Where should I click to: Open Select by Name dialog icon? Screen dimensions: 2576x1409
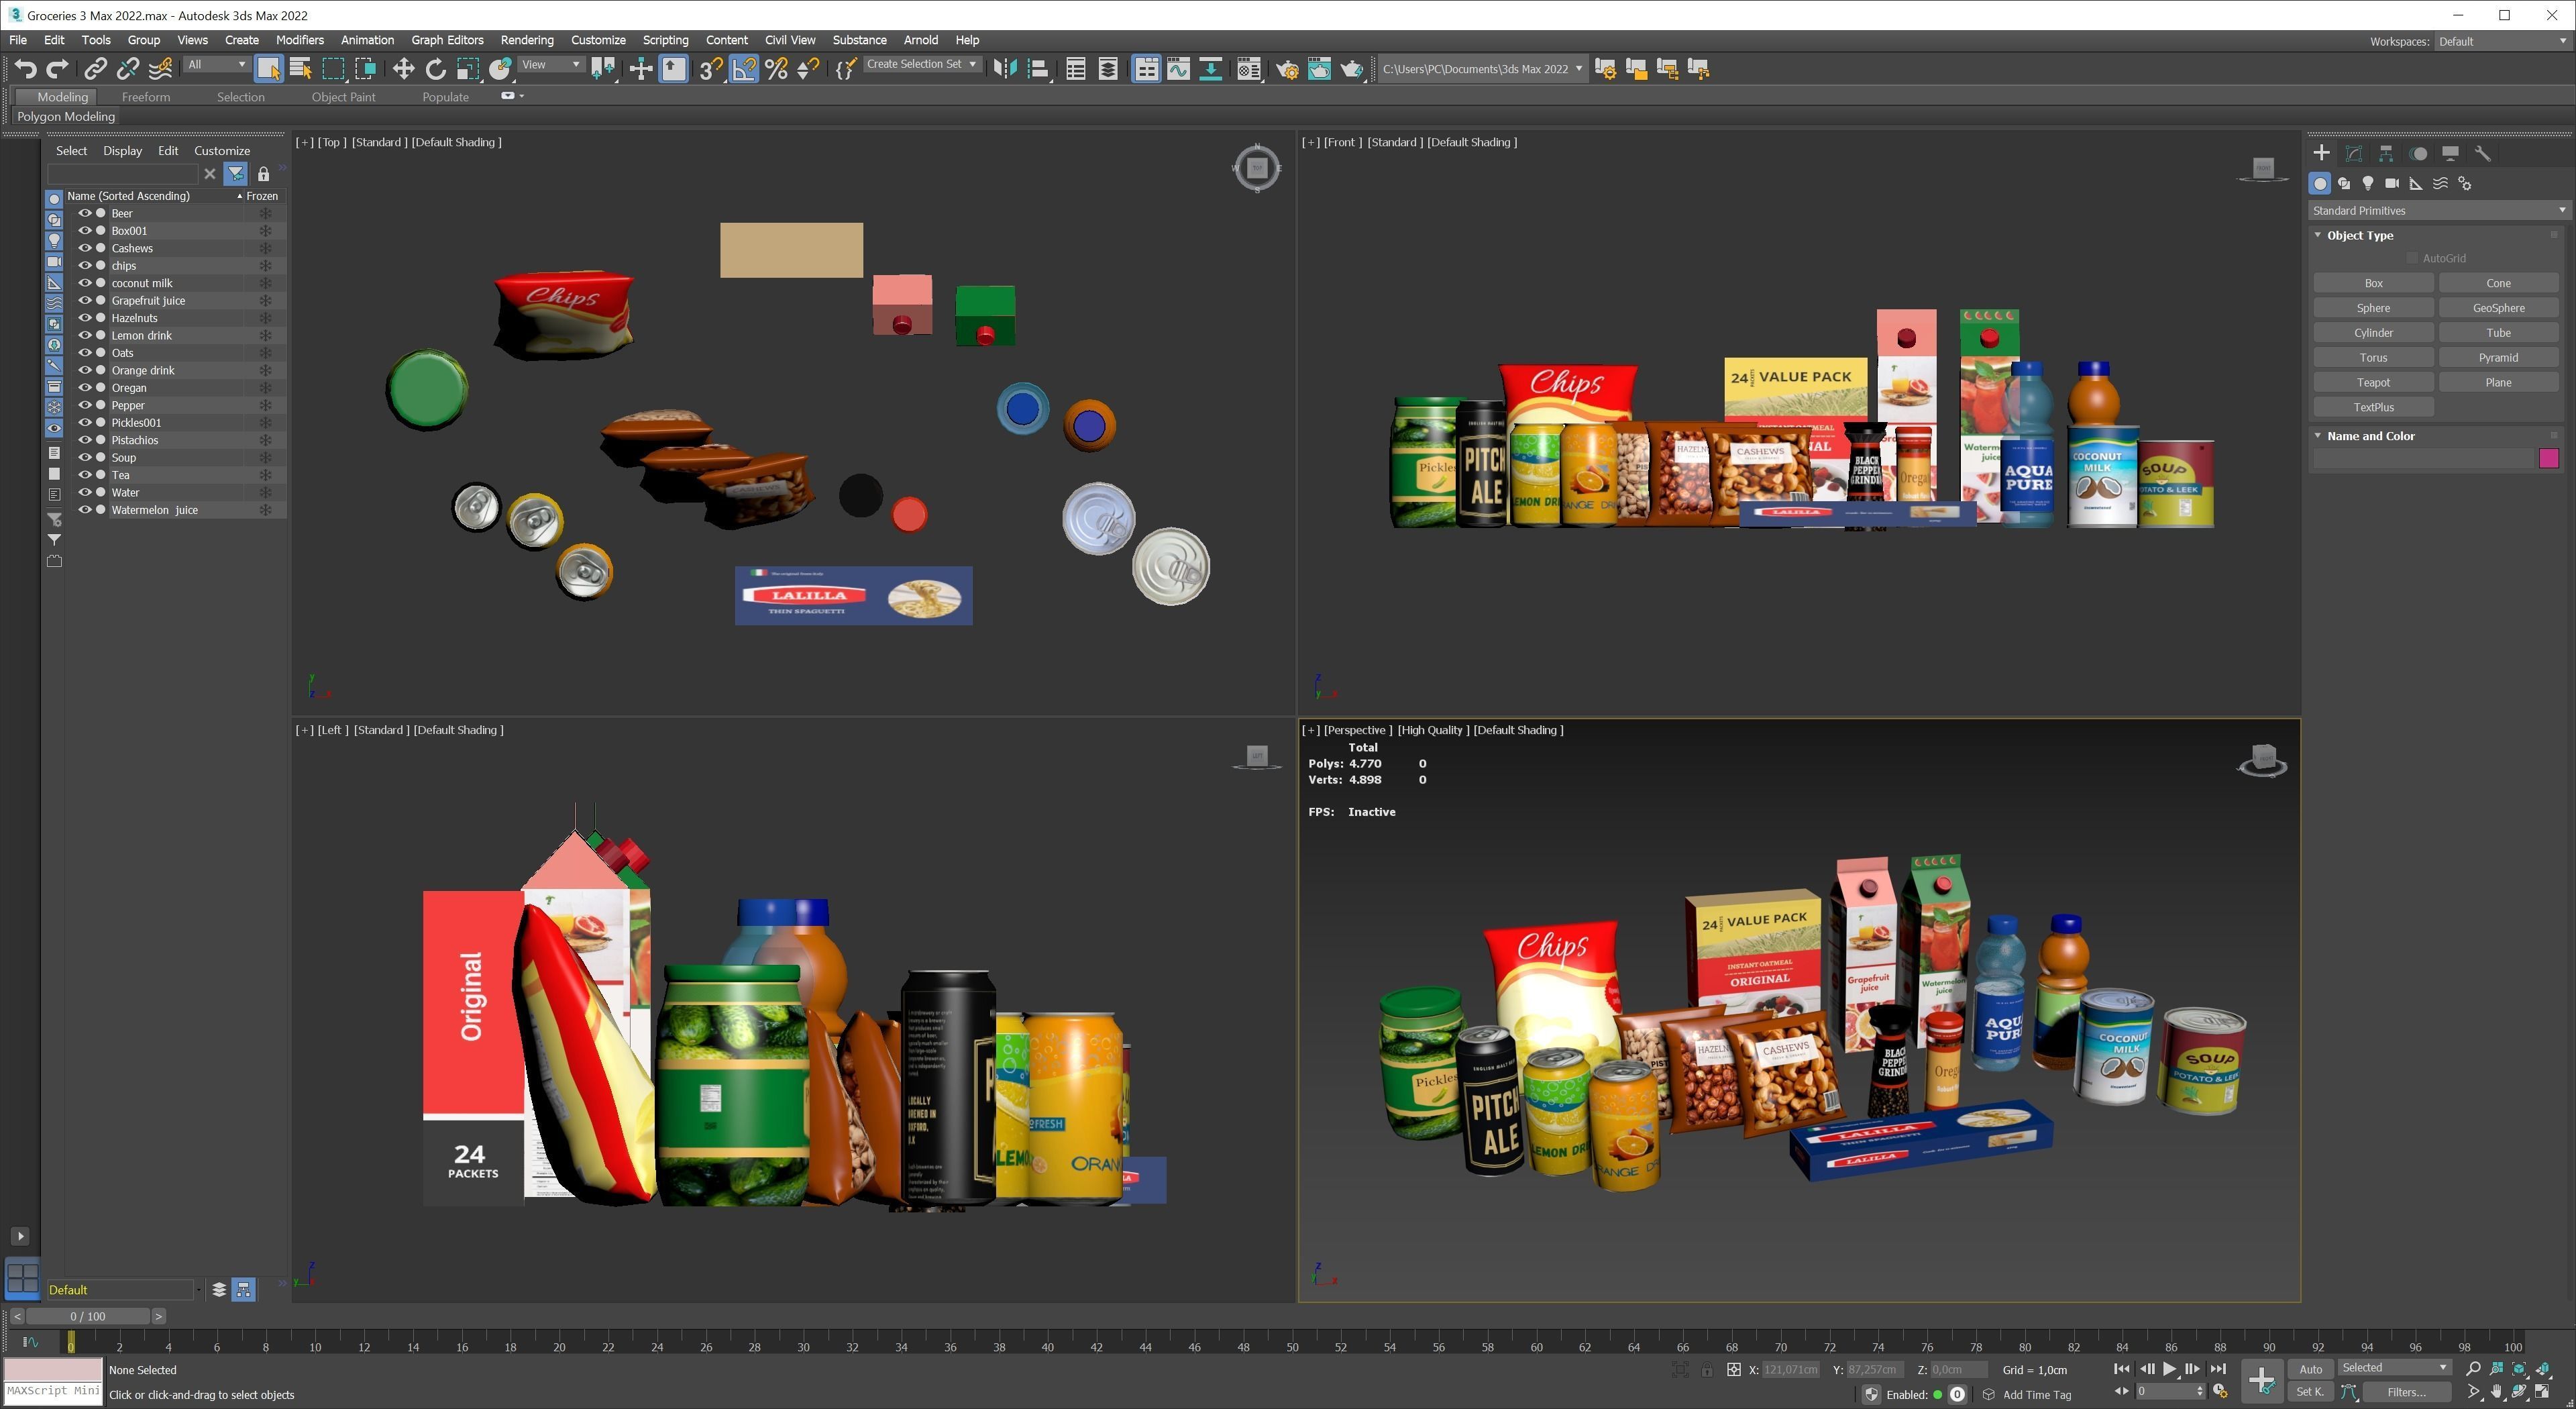300,69
